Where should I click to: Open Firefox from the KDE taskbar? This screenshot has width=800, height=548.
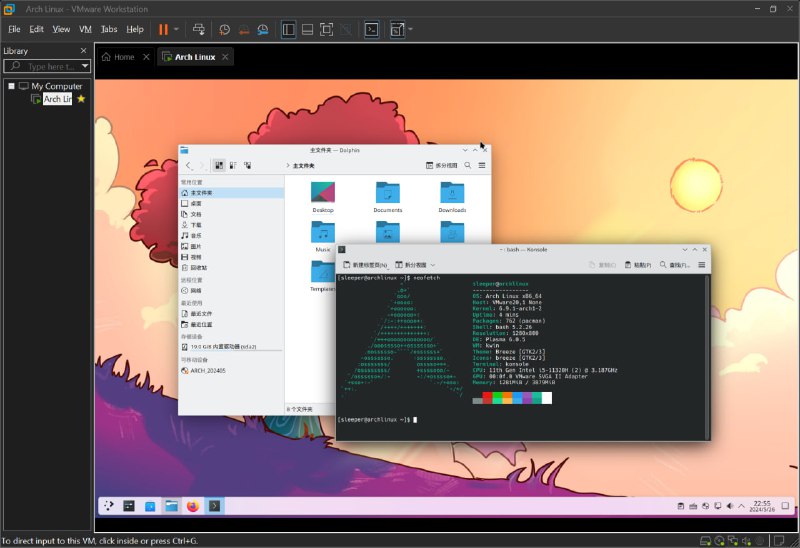pyautogui.click(x=193, y=506)
